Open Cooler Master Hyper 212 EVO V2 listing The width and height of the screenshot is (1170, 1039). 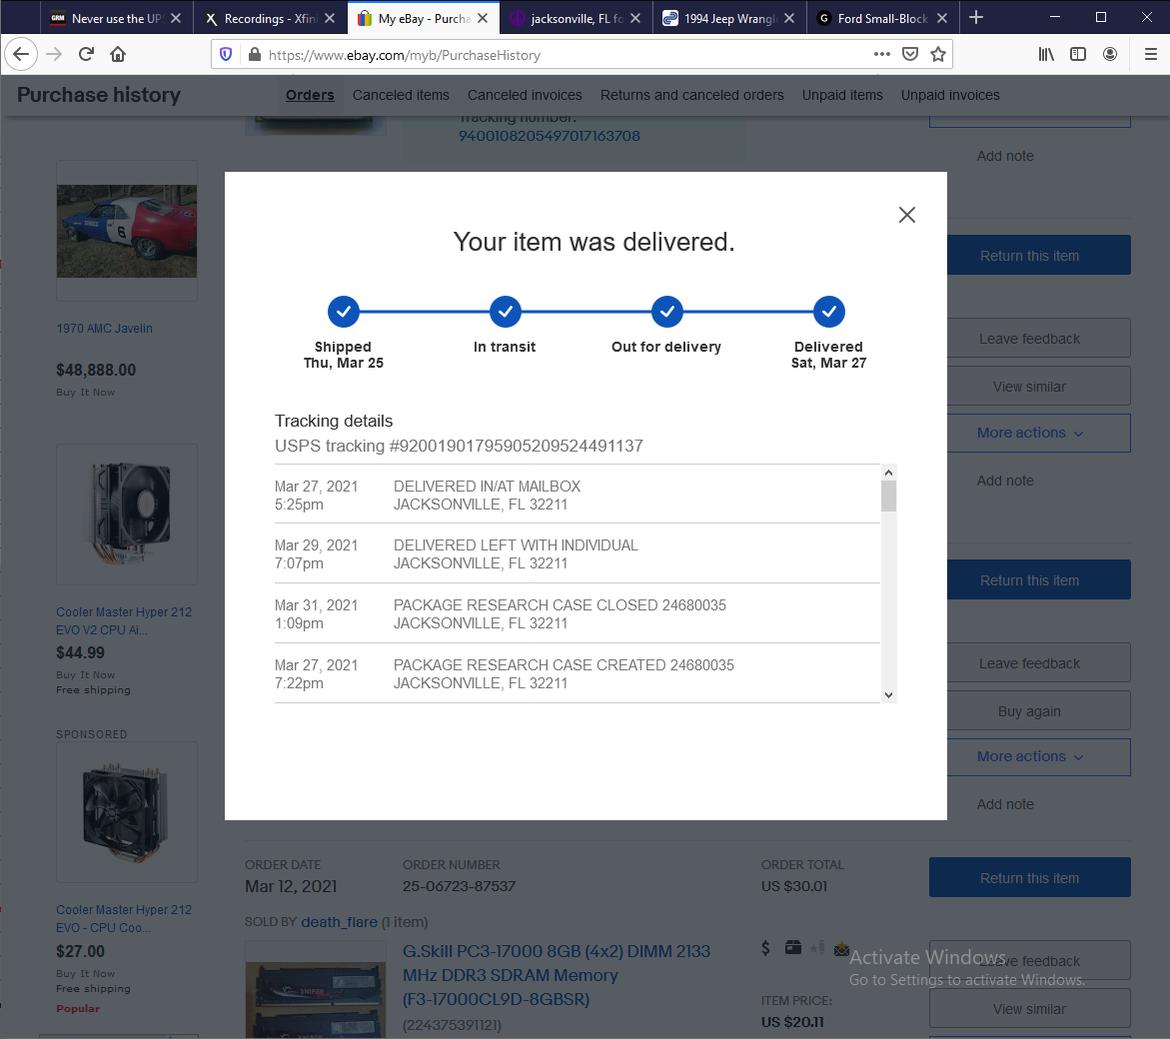(124, 621)
